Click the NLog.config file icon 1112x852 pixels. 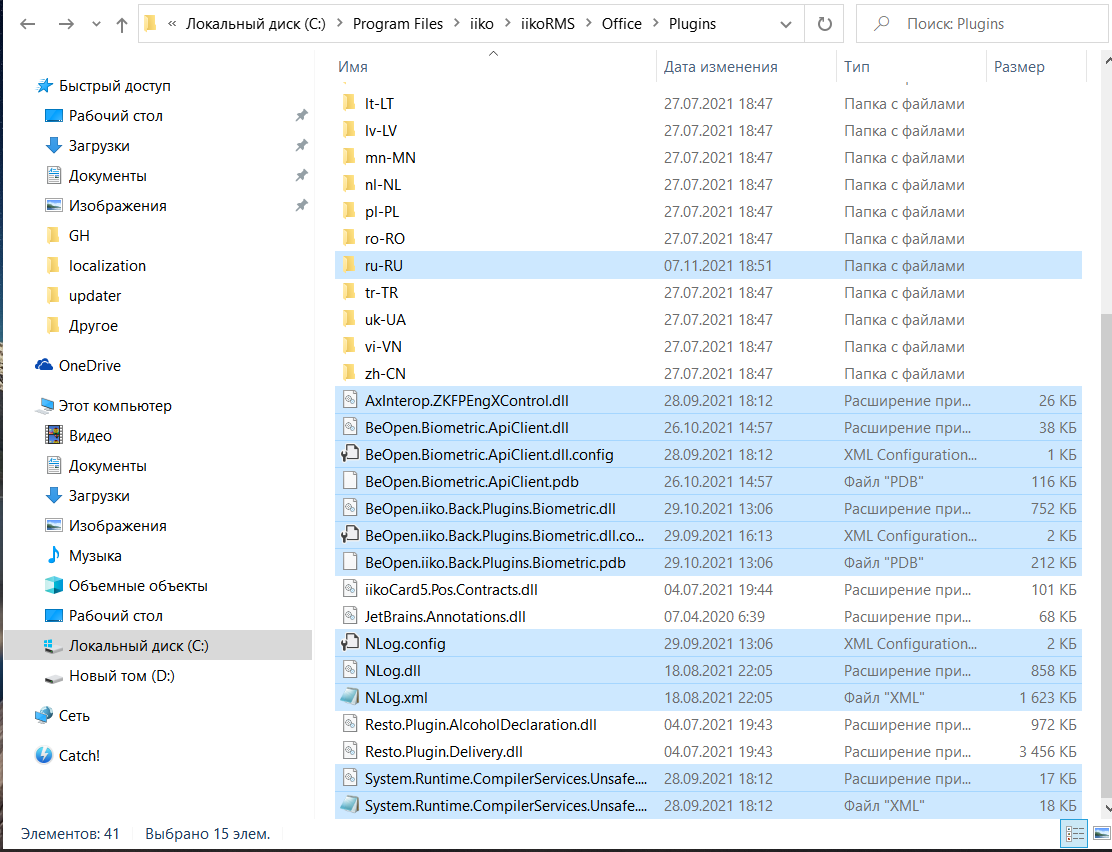[x=350, y=643]
